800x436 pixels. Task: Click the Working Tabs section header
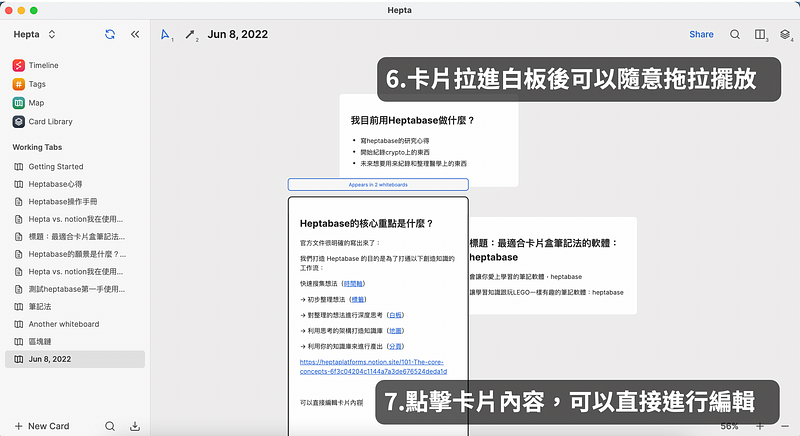point(37,147)
